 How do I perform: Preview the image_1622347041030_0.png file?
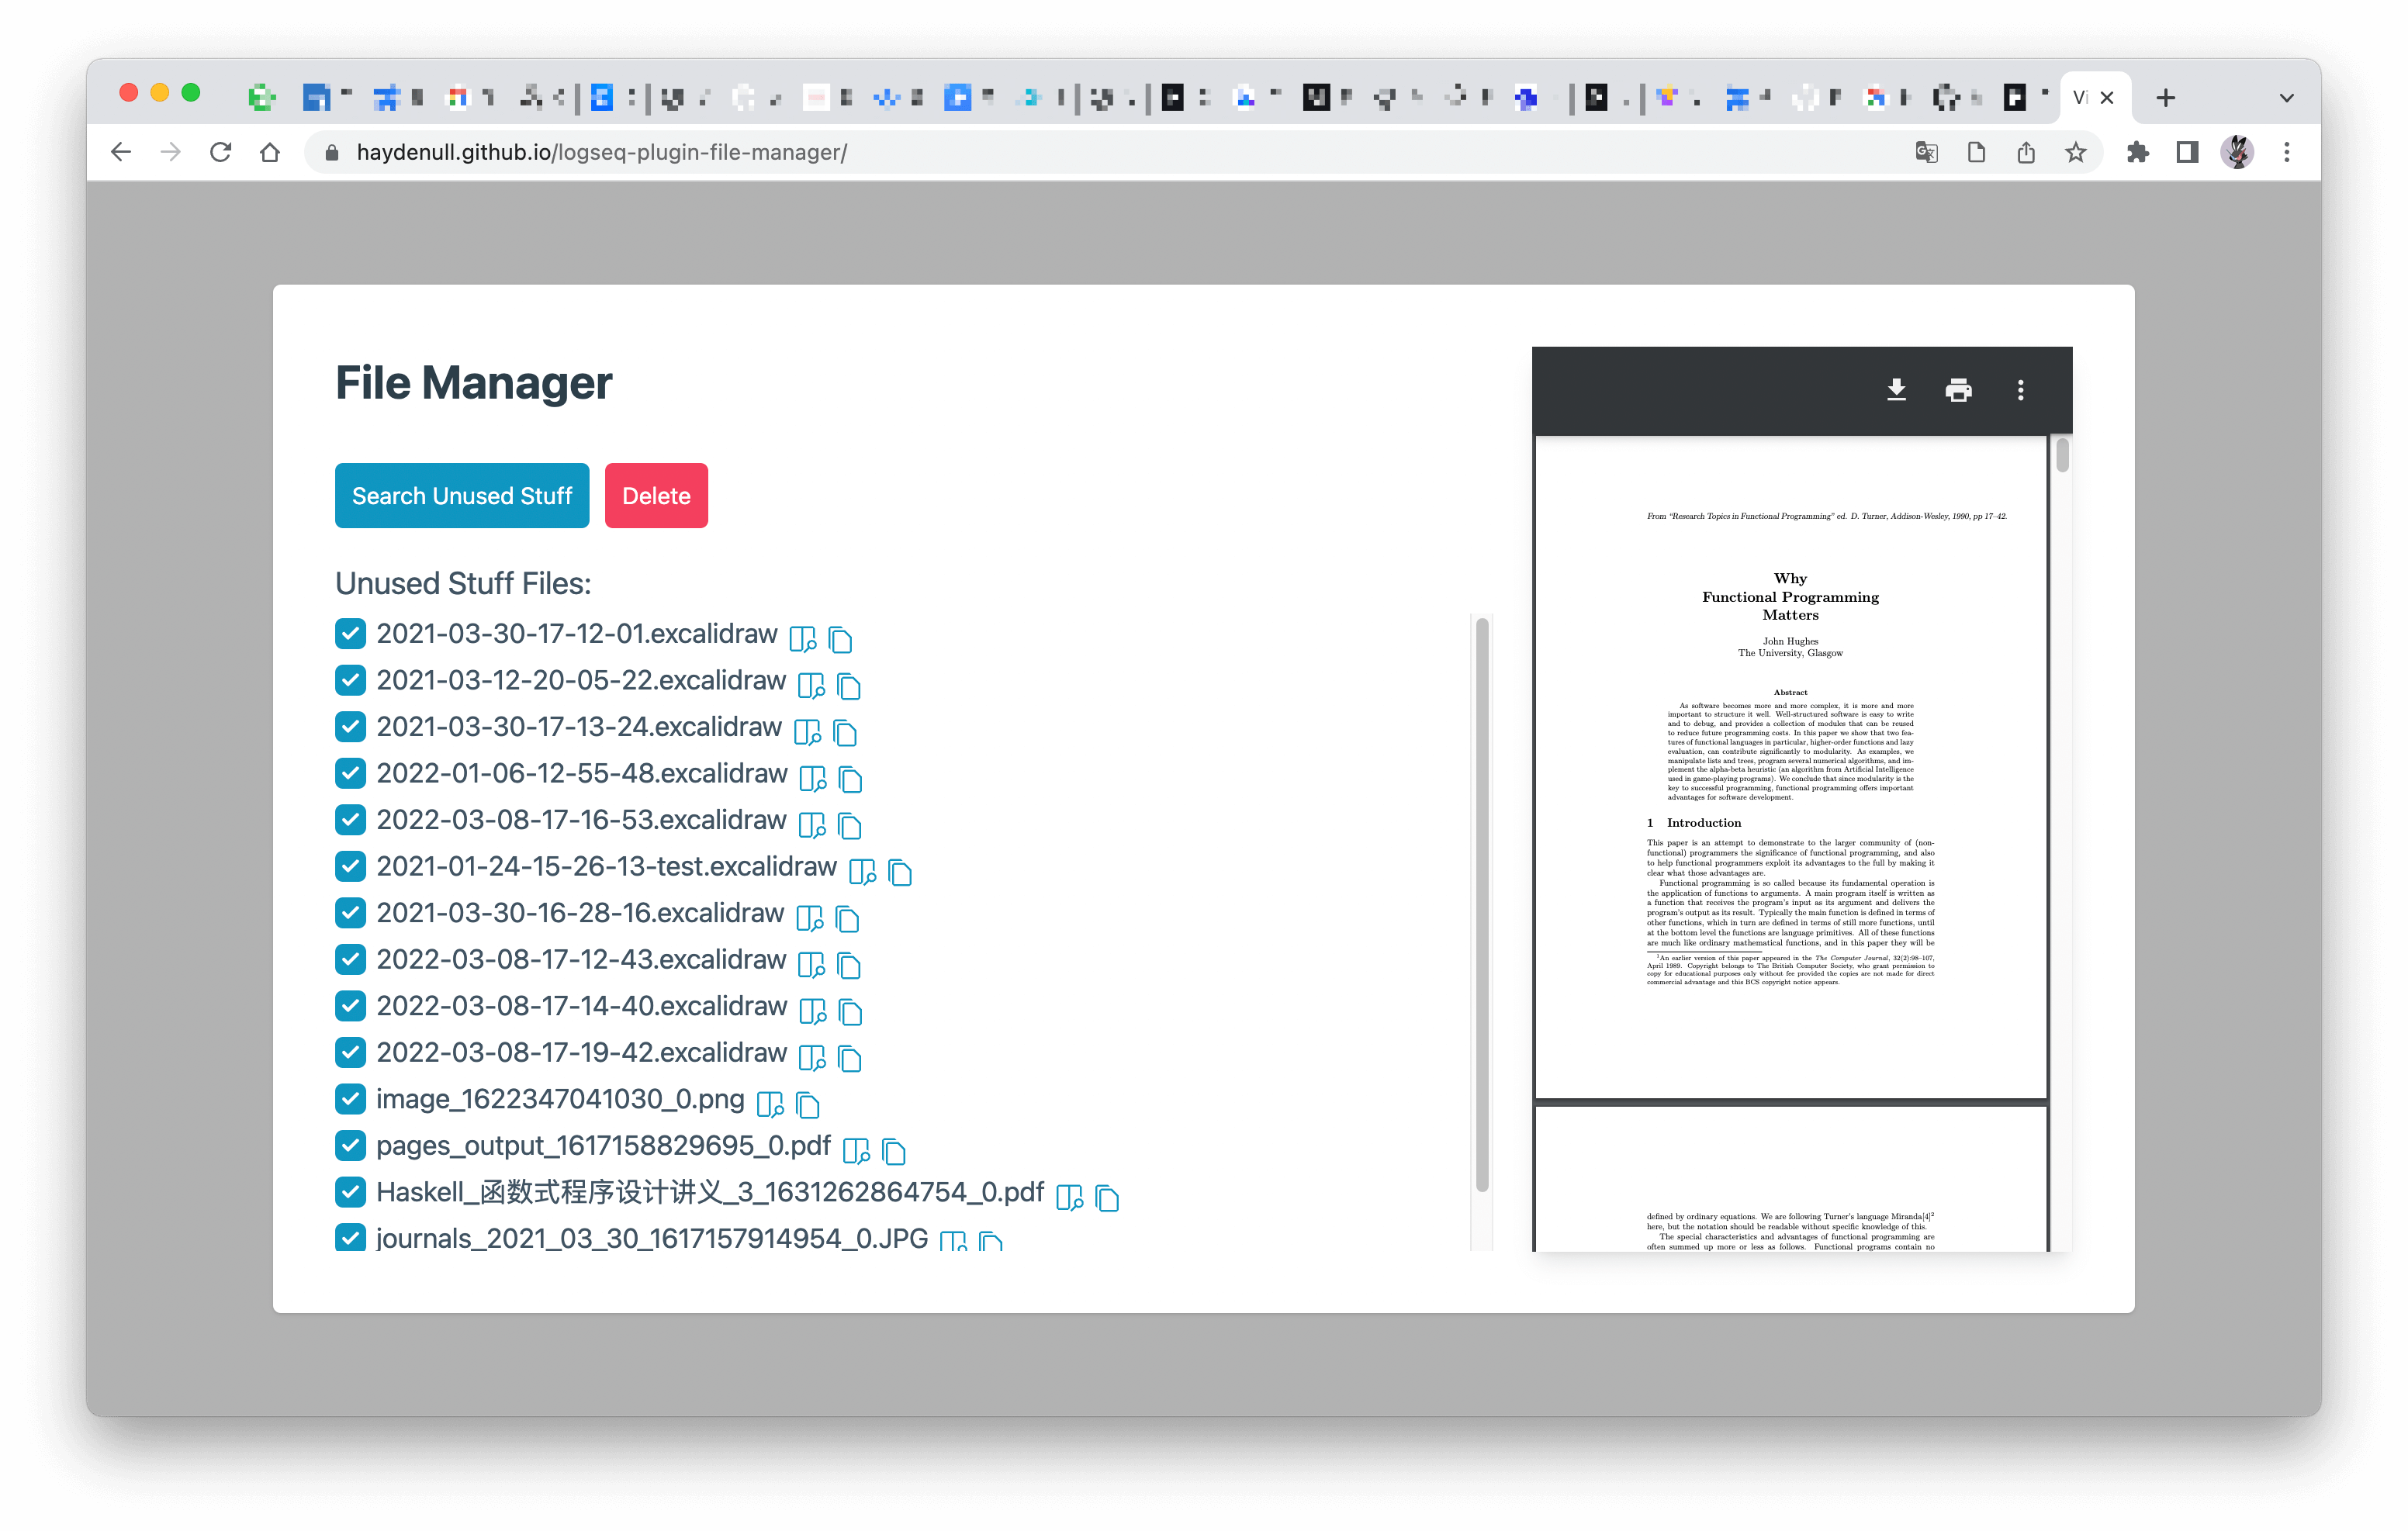point(769,1104)
